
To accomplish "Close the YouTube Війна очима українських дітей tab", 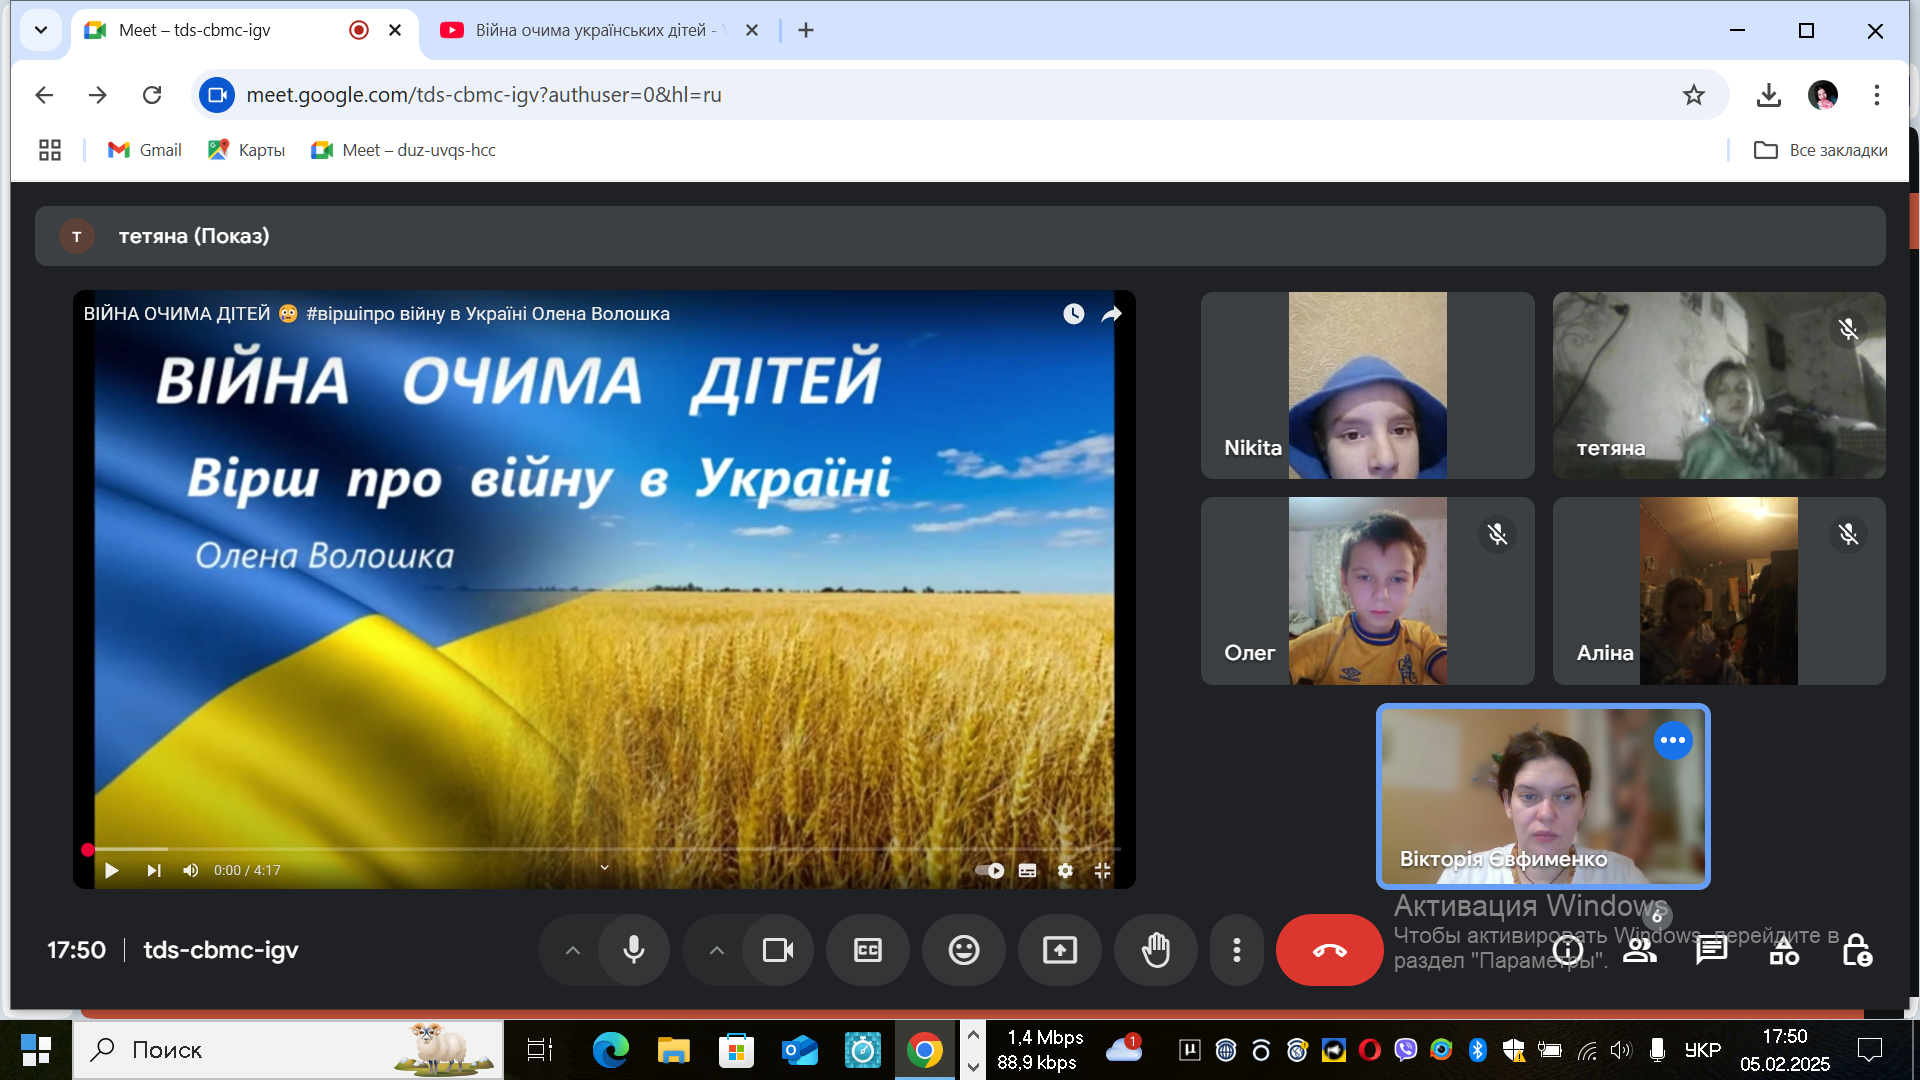I will point(752,30).
